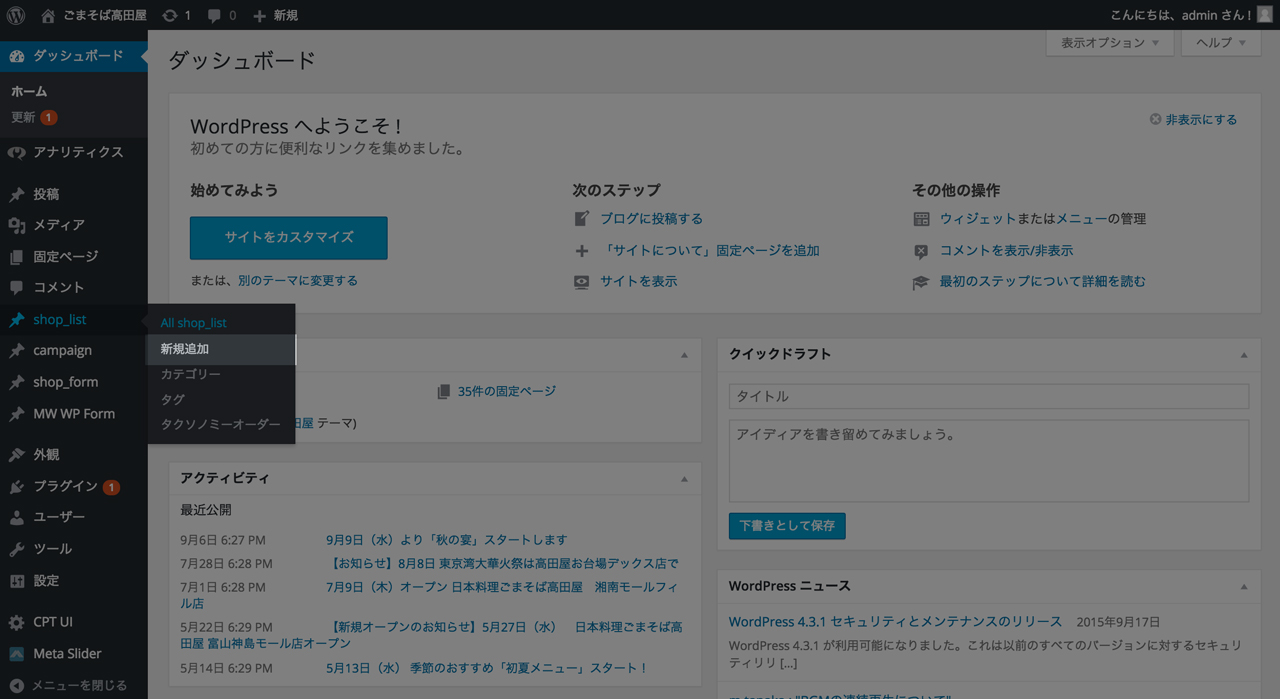Click the shop_list pin icon
The image size is (1280, 699).
[16, 320]
